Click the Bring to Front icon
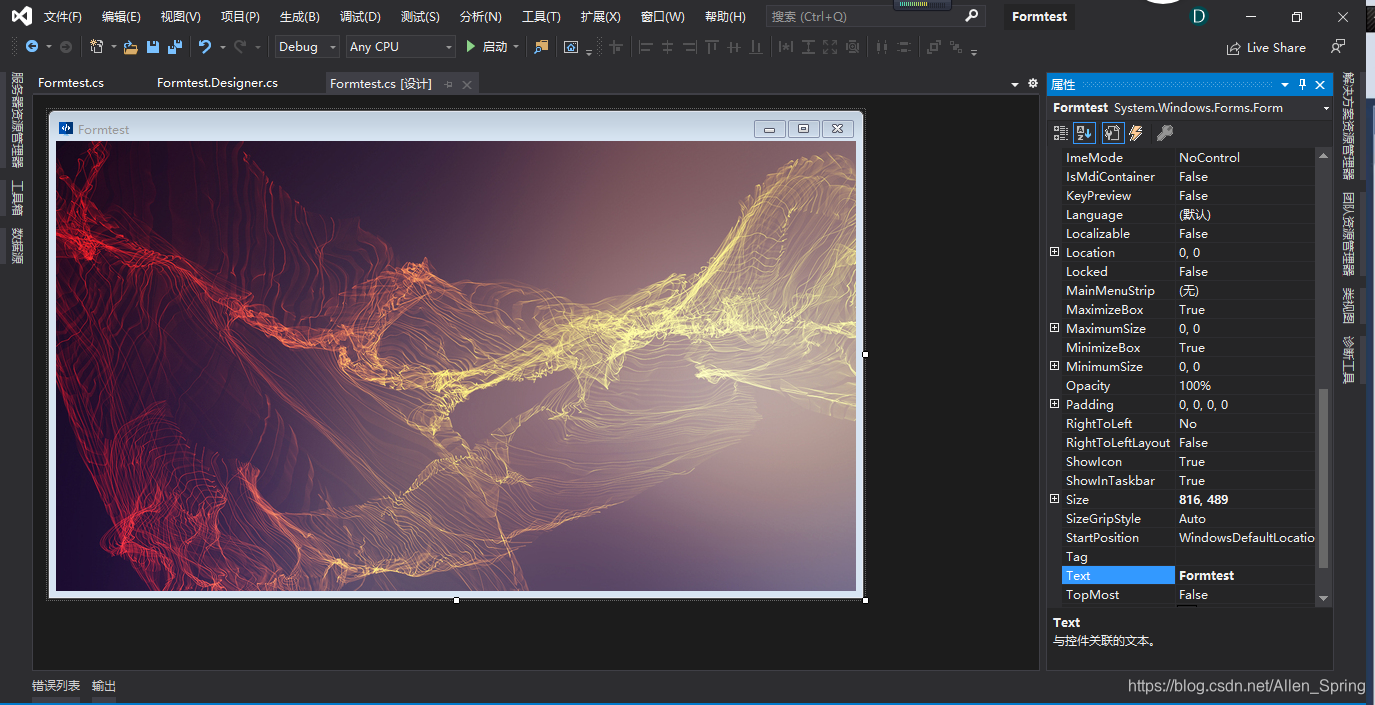 point(934,47)
